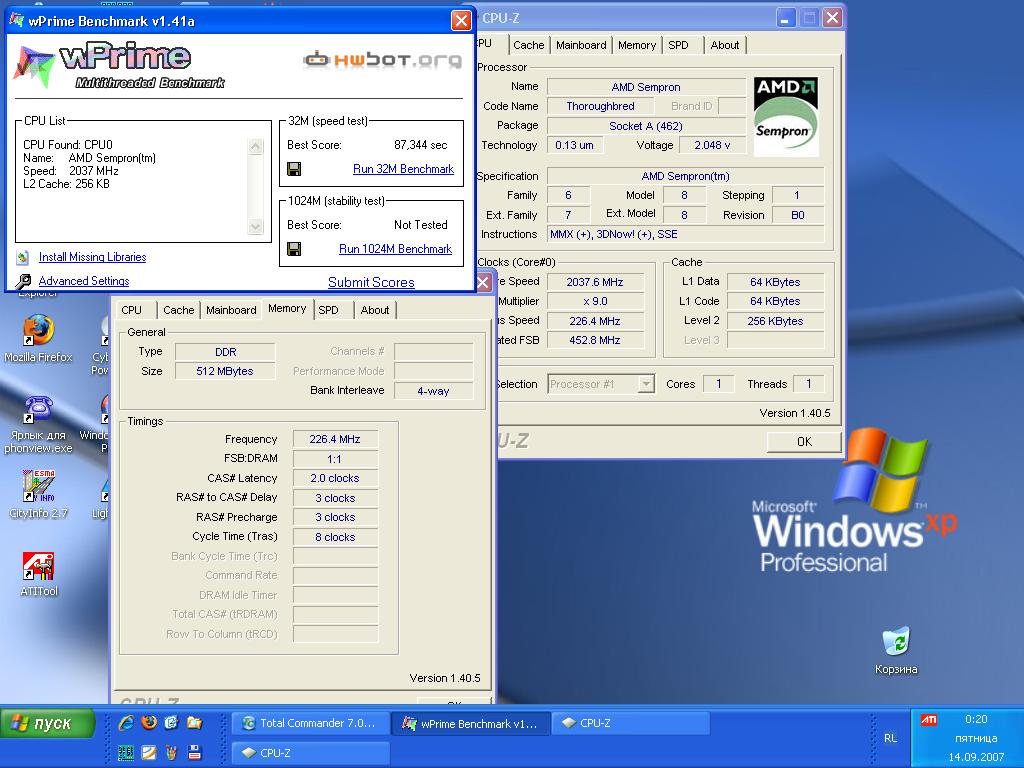Open the Recycle Bin (Корзина) icon

coord(896,641)
